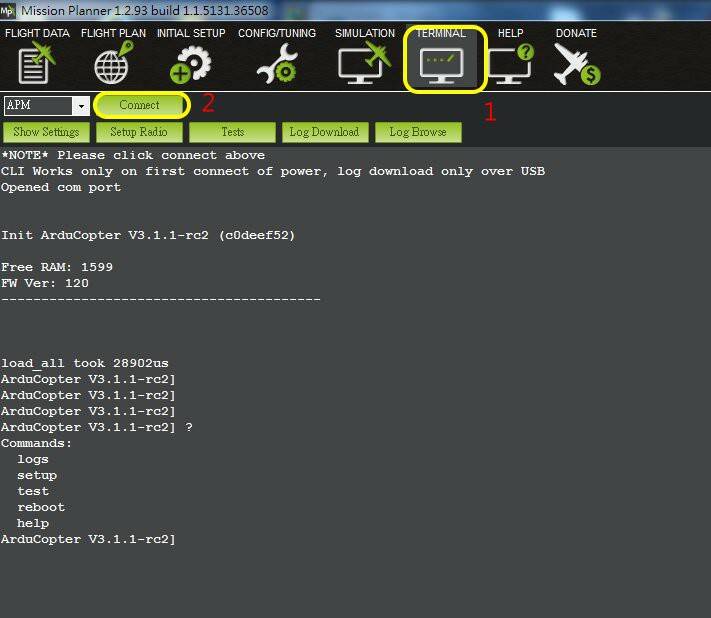Viewport: 711px width, 618px height.
Task: Click the 'logs' command in terminal list
Action: [x=33, y=459]
